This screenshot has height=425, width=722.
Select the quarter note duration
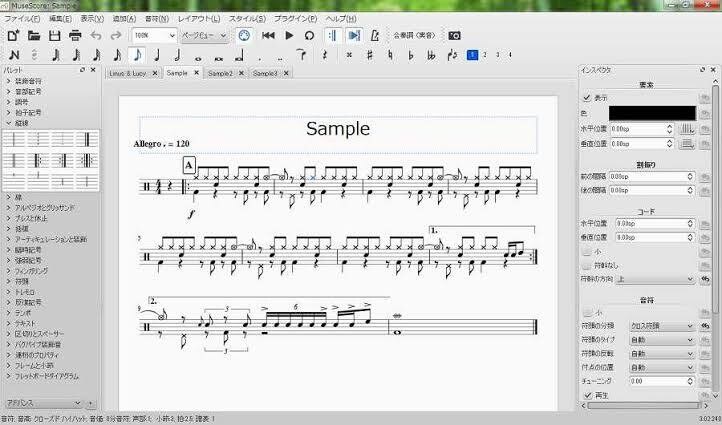157,55
